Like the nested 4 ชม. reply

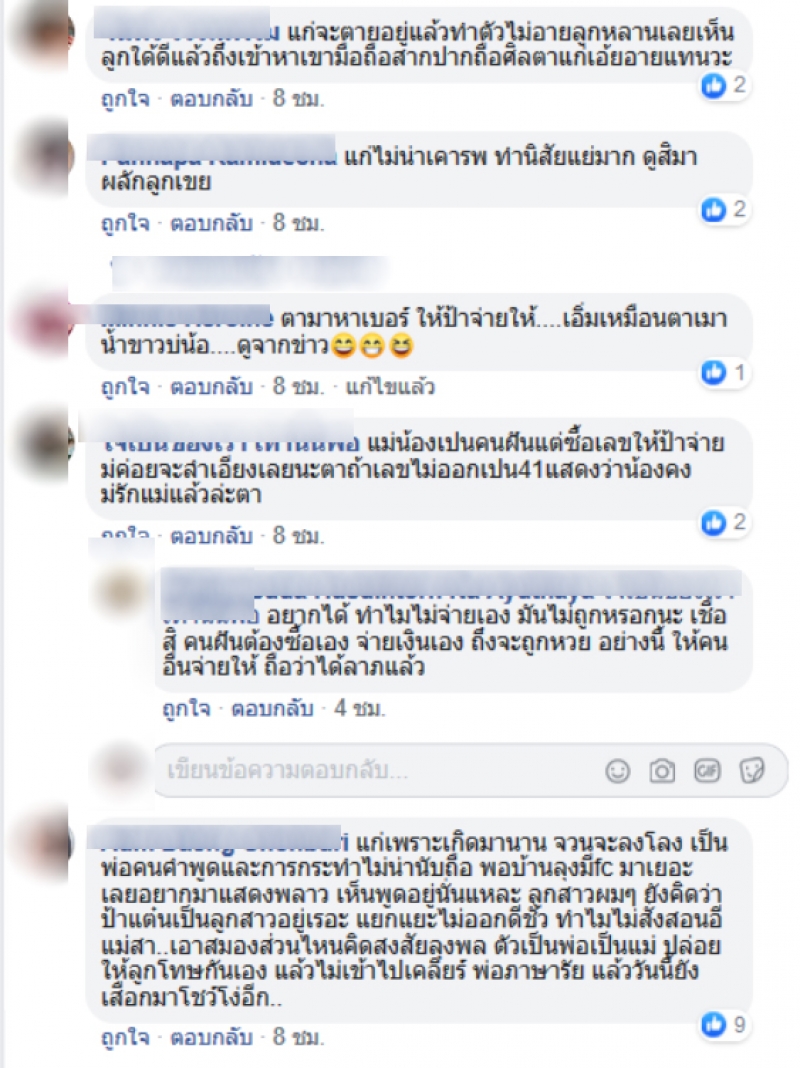pos(186,709)
